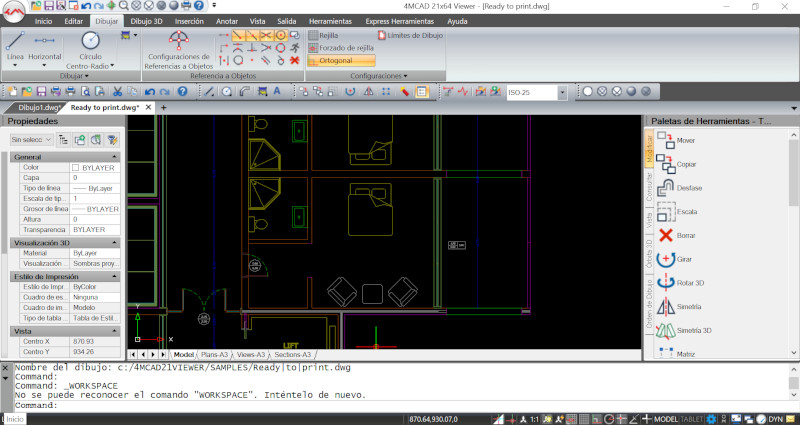This screenshot has height=425, width=800.
Task: Close the Ready to print.dwg tab
Action: (x=148, y=107)
